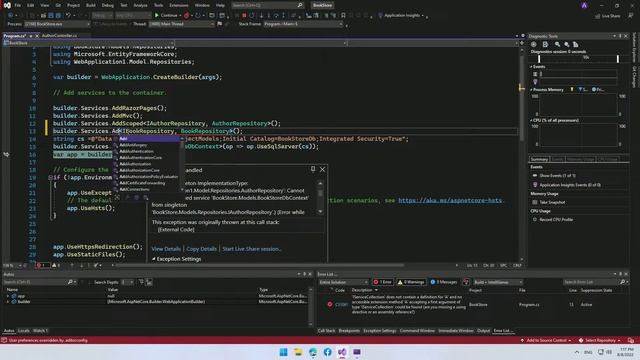The image size is (640, 360).
Task: Click the Hot Reload flame icon
Action: click(x=187, y=16)
